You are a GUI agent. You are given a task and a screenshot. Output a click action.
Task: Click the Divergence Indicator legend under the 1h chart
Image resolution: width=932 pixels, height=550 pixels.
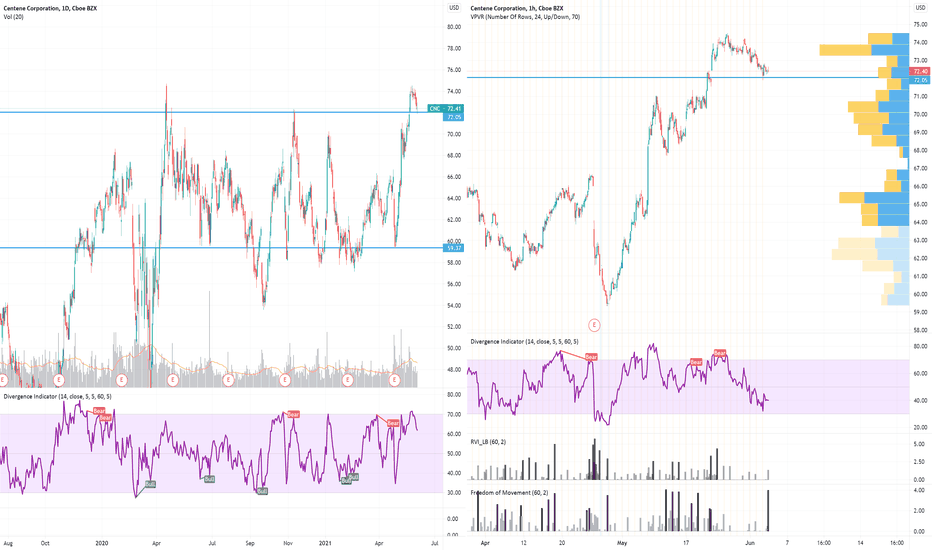point(524,341)
